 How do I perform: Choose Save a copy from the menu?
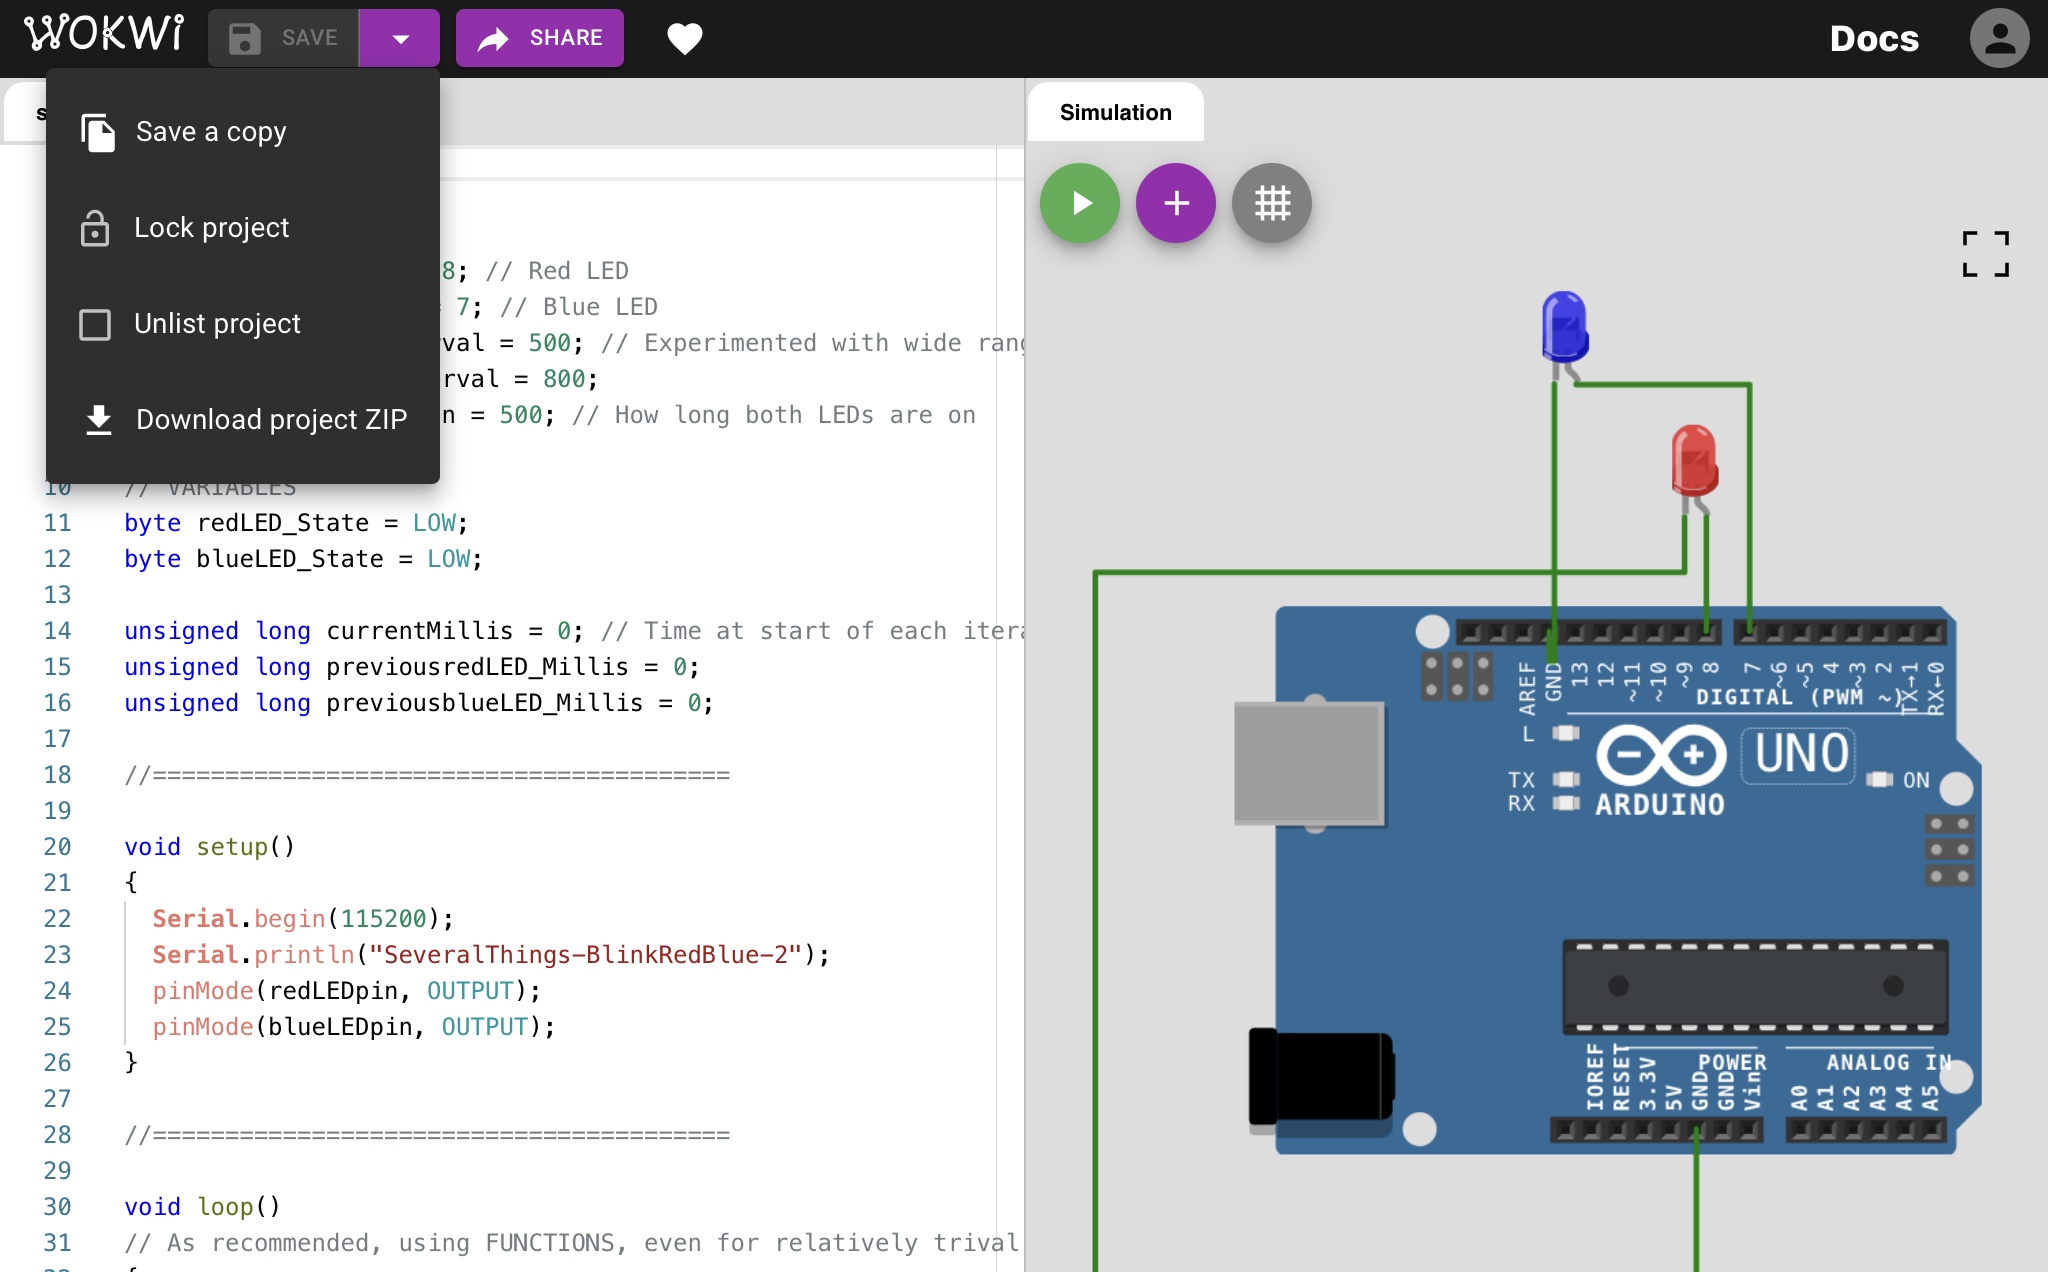click(x=210, y=131)
